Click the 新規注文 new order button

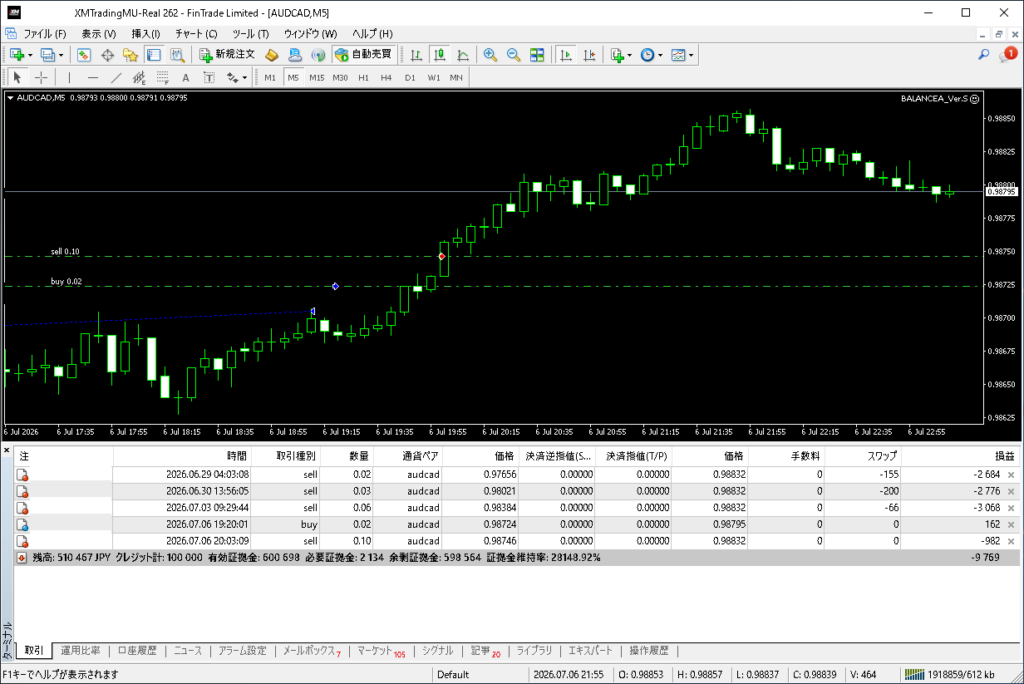click(227, 55)
